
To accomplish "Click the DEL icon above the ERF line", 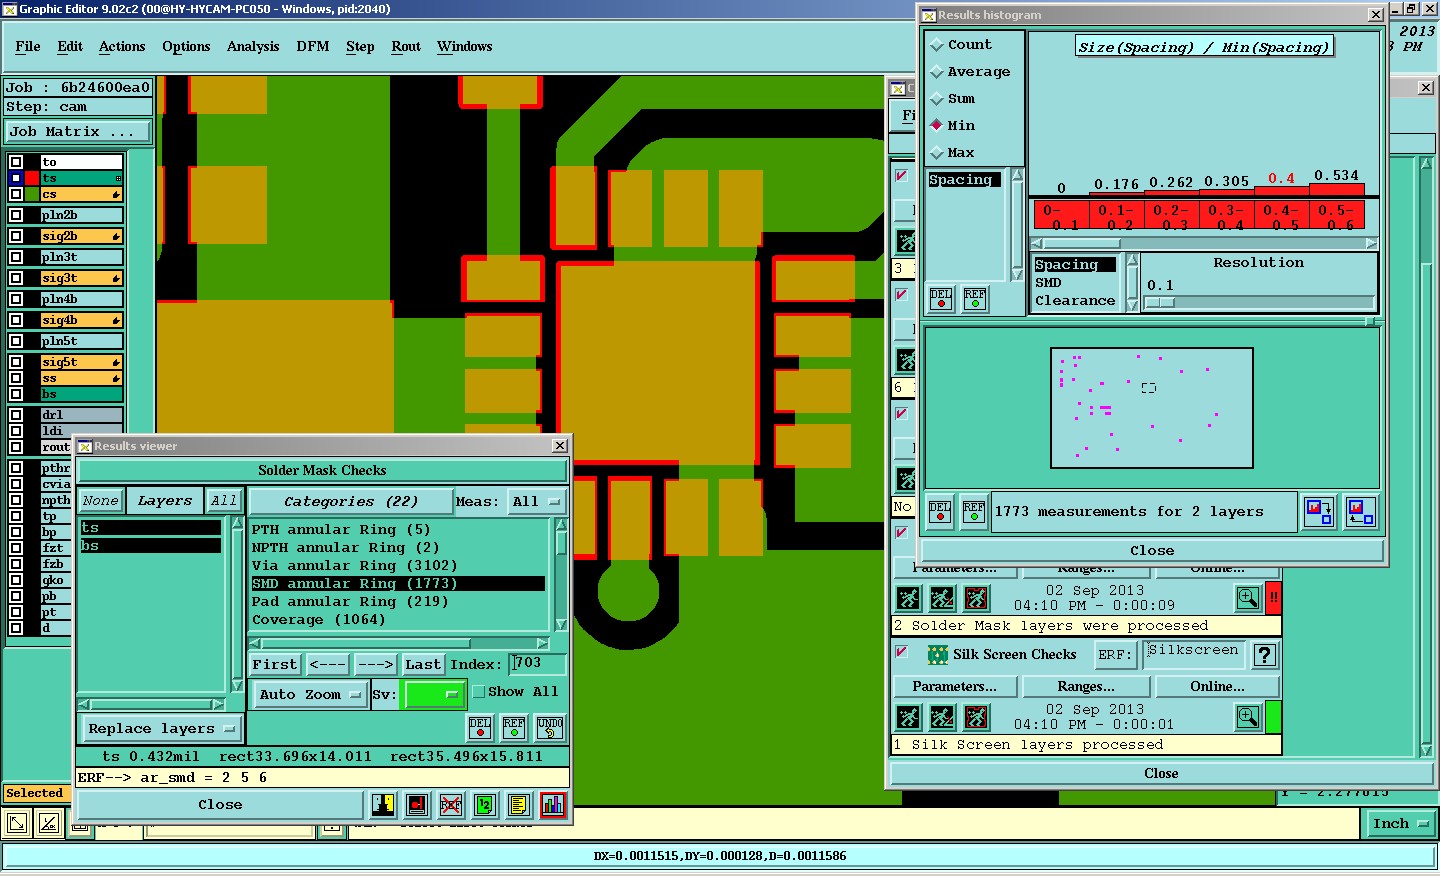I will (480, 727).
